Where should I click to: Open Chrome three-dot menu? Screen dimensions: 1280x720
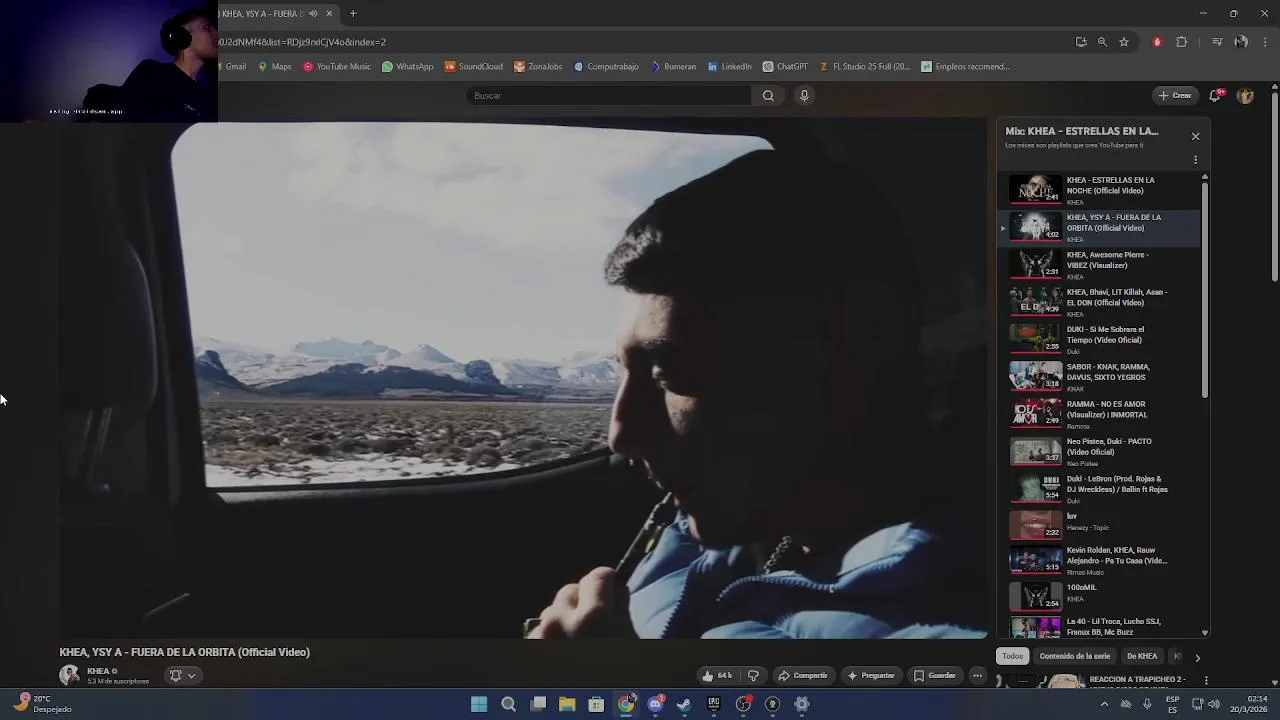pyautogui.click(x=1265, y=42)
